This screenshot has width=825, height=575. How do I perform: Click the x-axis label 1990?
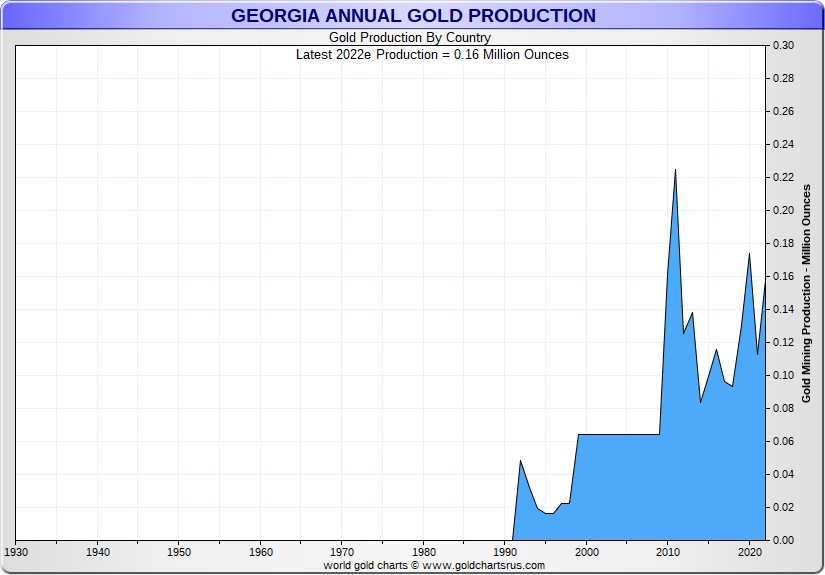coord(505,552)
